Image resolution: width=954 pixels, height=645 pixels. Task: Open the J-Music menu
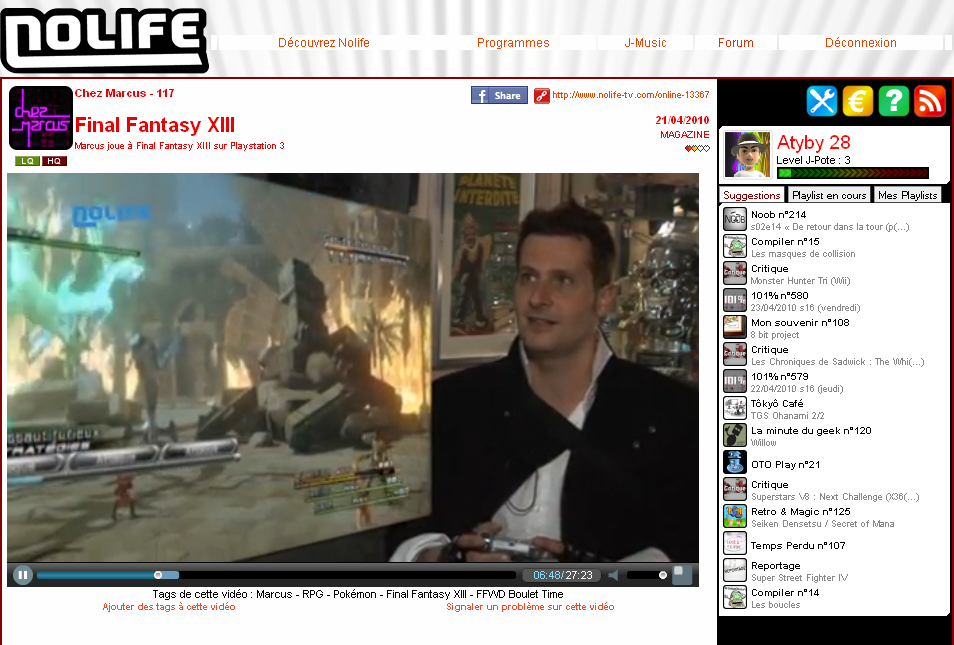coord(645,43)
